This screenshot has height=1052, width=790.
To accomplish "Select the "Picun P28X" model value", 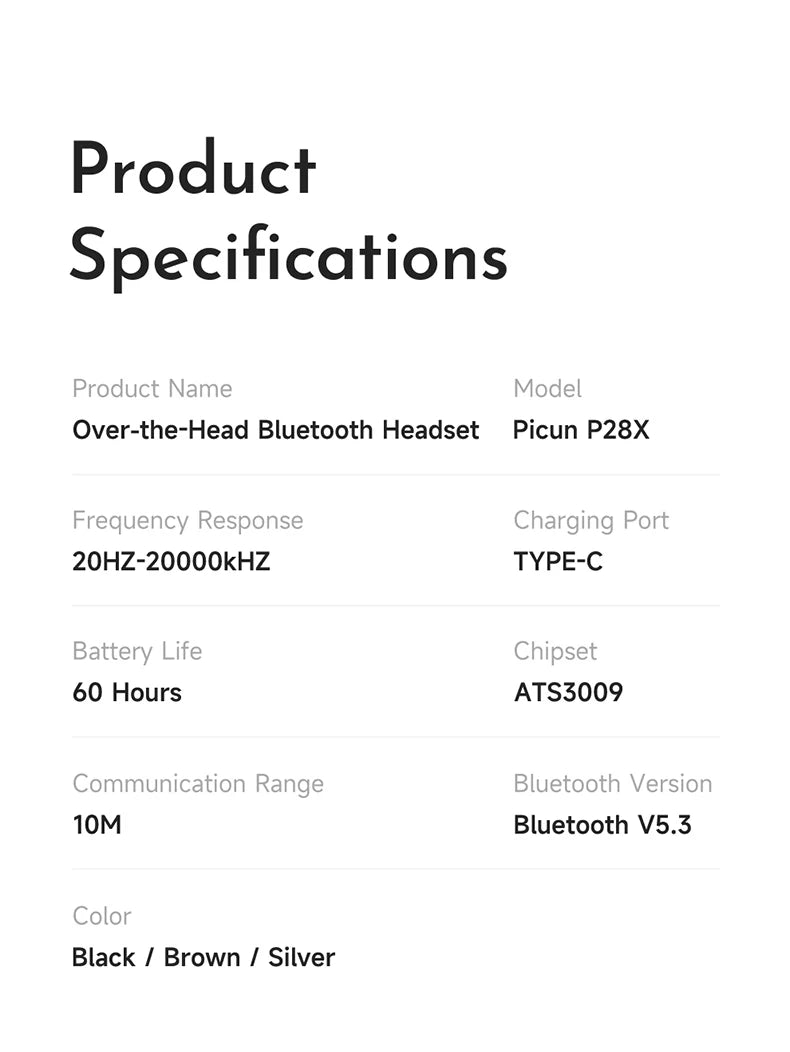I will click(x=581, y=430).
